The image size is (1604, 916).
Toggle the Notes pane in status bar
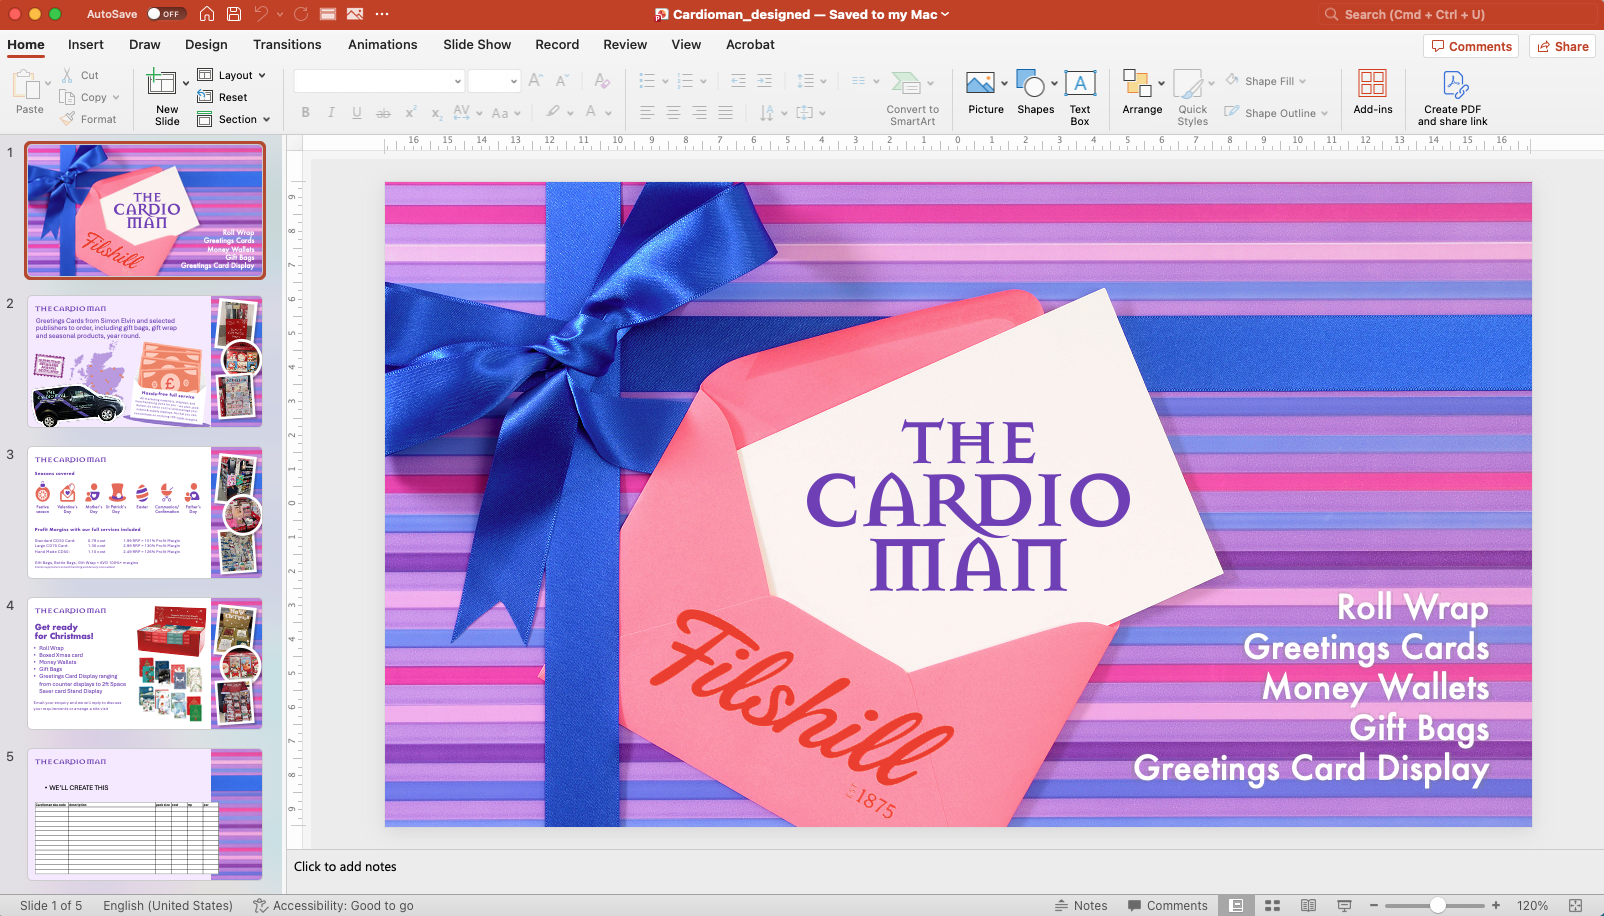[1081, 905]
